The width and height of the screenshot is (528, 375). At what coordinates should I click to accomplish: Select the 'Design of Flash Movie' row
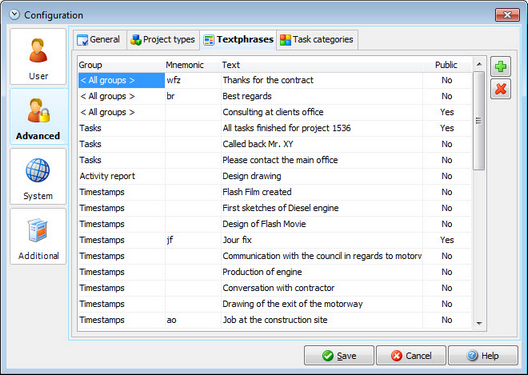[x=275, y=224]
